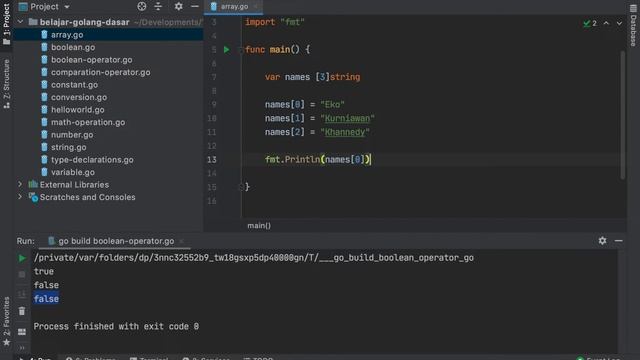Image resolution: width=640 pixels, height=360 pixels.
Task: Click the editor vertical scrollbar
Action: [622, 115]
